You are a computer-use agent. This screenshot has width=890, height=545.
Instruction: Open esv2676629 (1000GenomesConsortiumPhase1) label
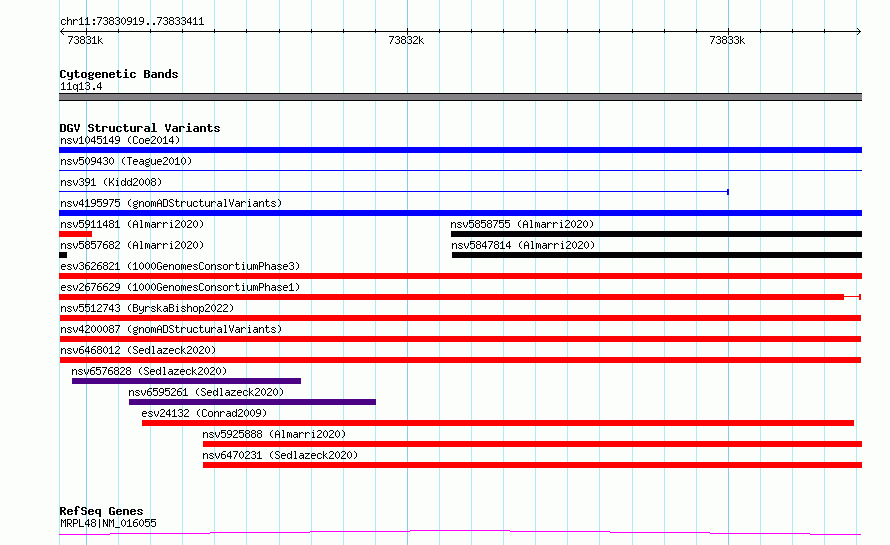click(x=180, y=287)
